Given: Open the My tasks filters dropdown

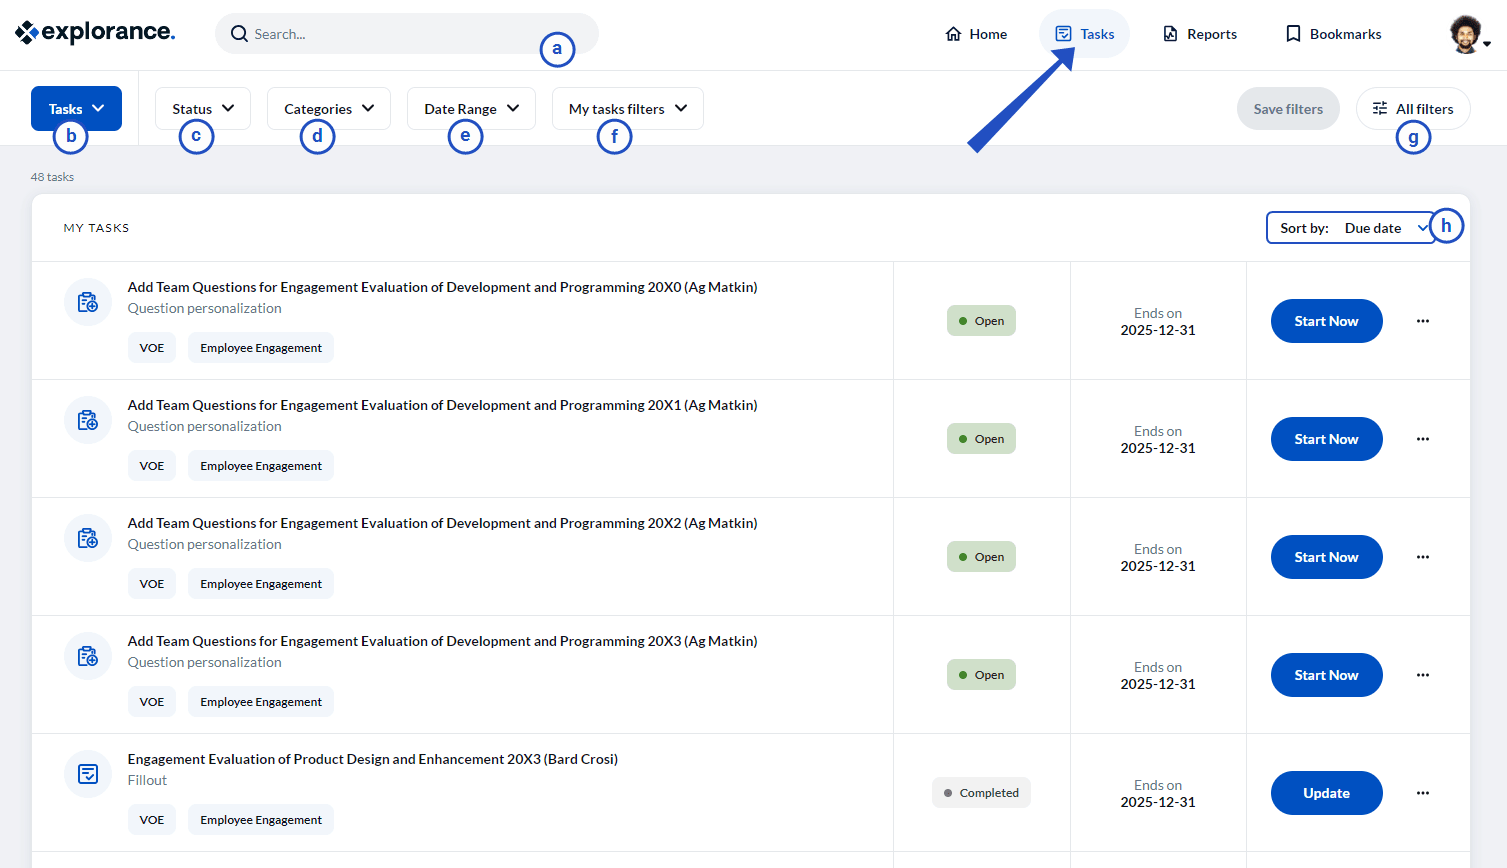Looking at the screenshot, I should pyautogui.click(x=627, y=108).
